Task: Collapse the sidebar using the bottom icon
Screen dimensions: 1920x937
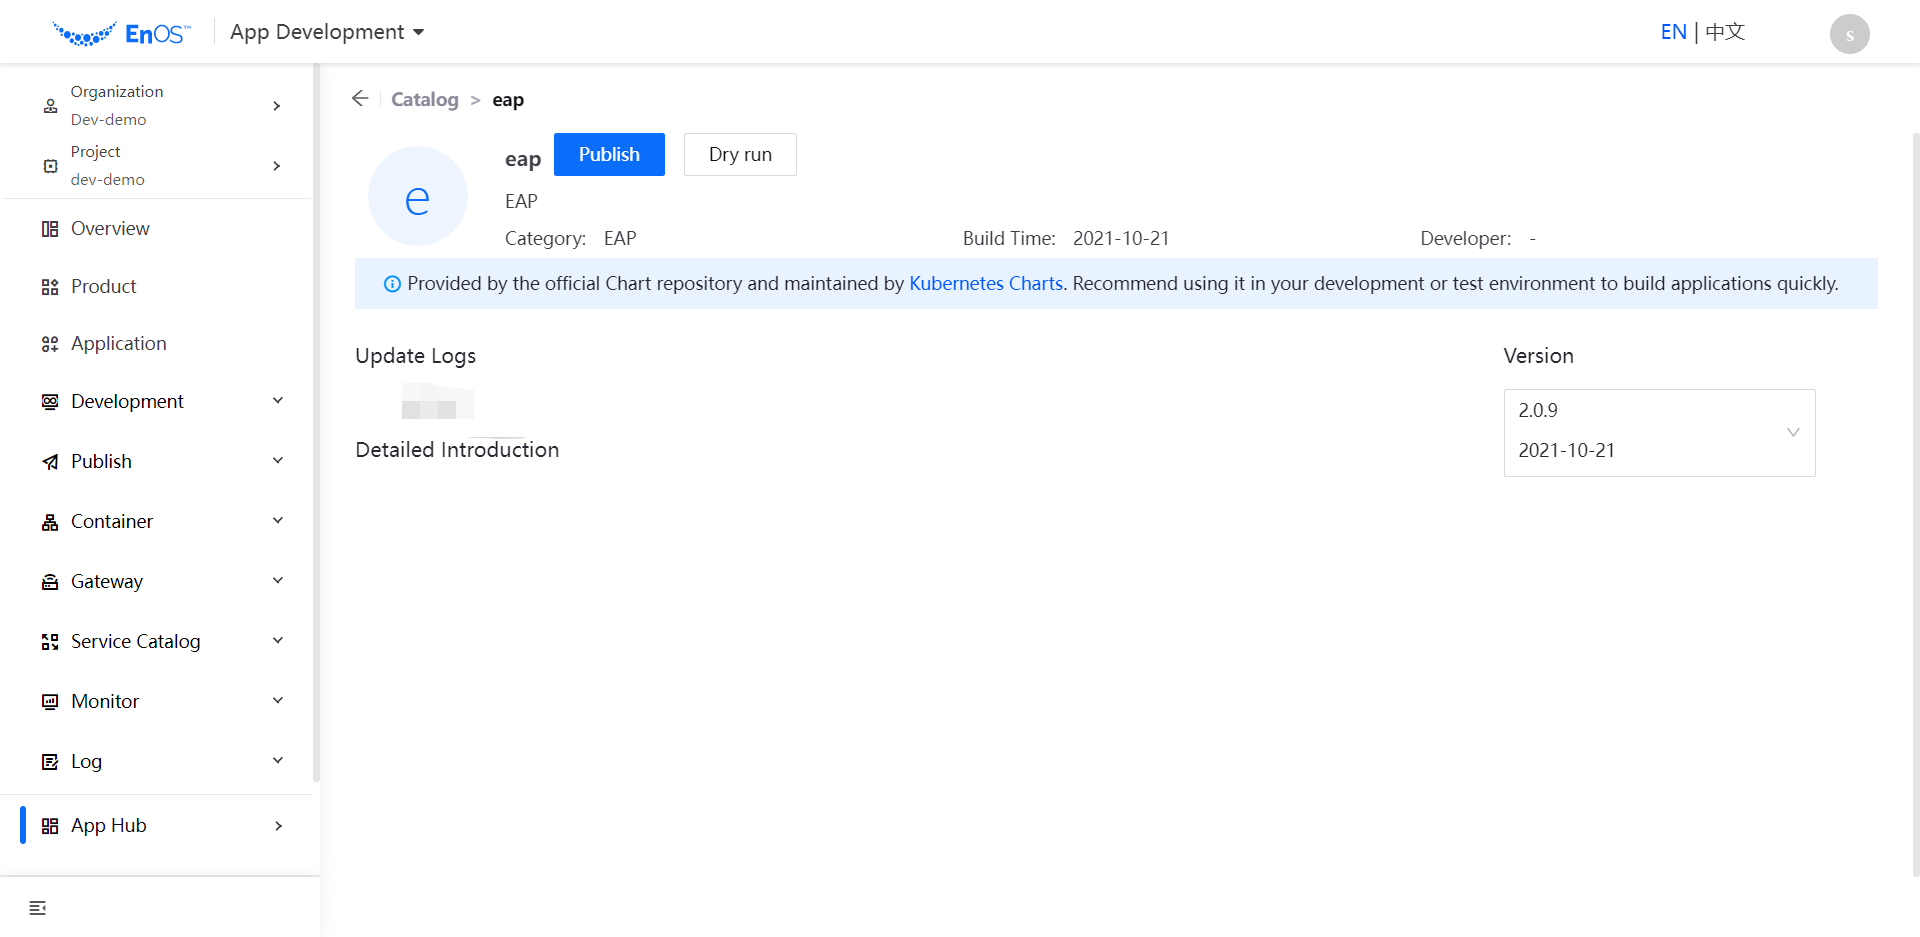Action: [38, 907]
